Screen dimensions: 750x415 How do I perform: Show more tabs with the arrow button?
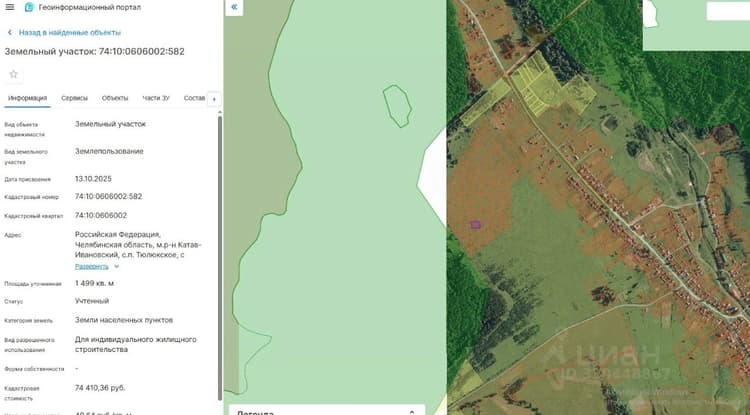[x=214, y=99]
